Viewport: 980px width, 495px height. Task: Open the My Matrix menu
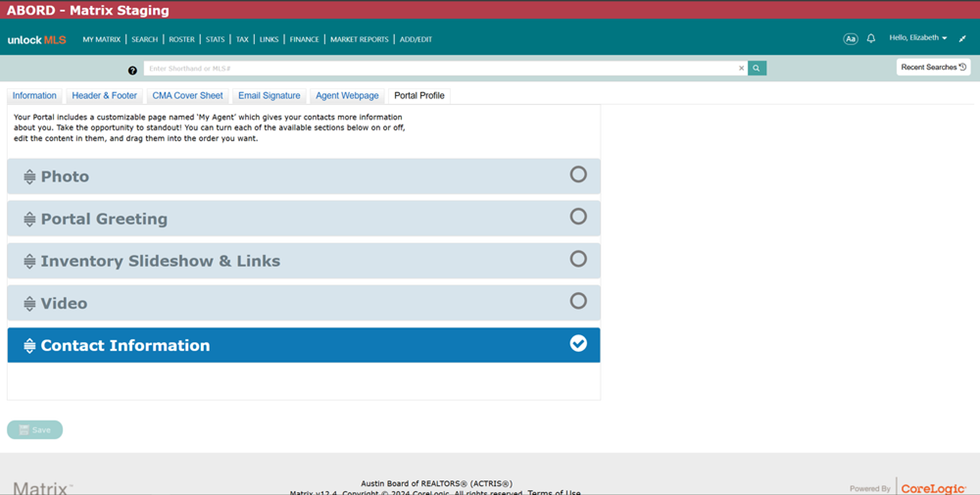click(x=101, y=39)
